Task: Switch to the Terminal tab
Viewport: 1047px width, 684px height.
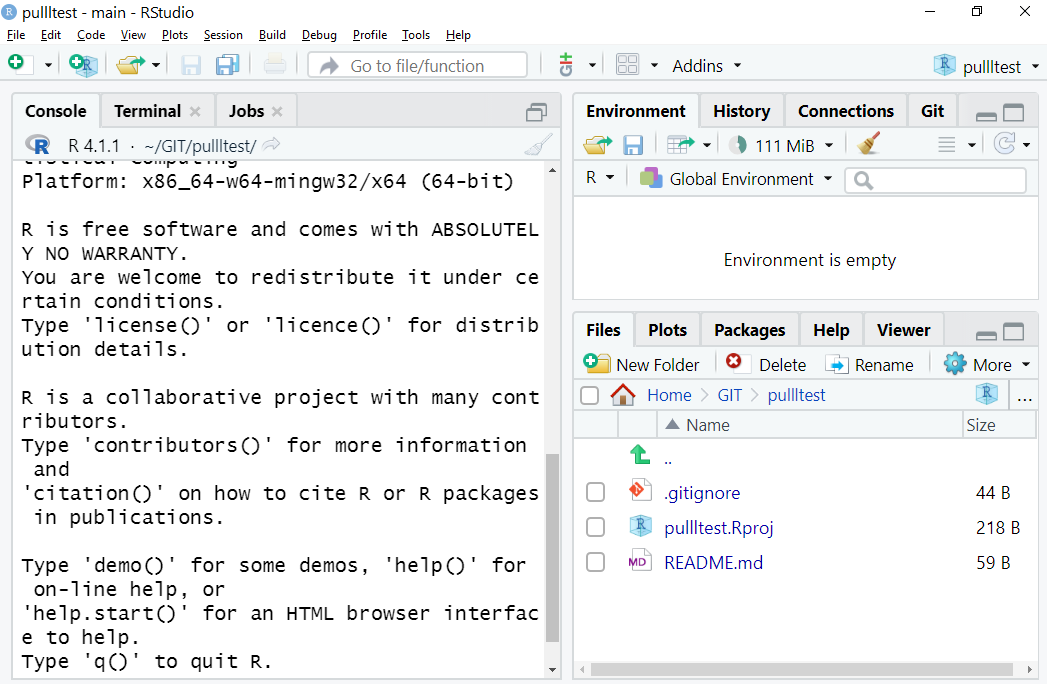Action: point(150,110)
